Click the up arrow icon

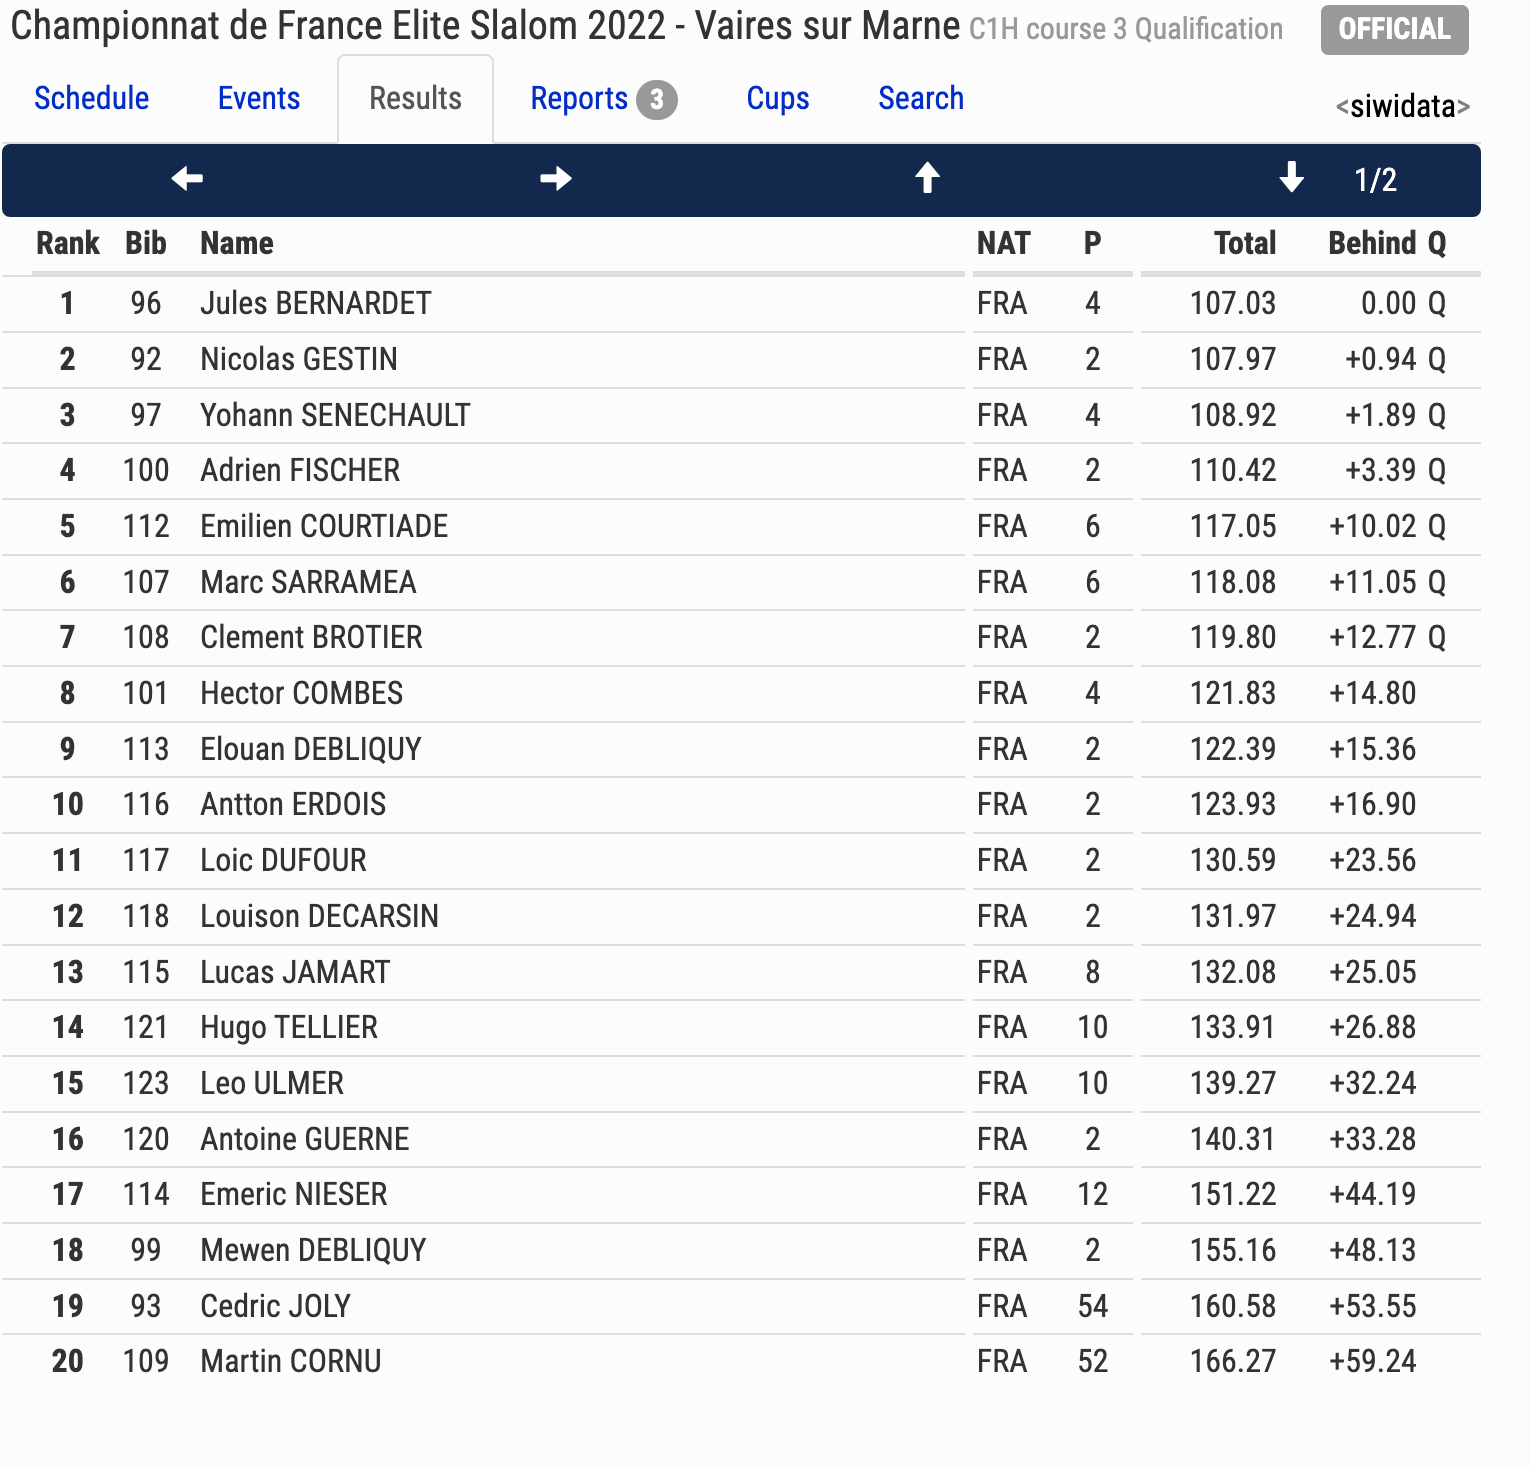927,178
